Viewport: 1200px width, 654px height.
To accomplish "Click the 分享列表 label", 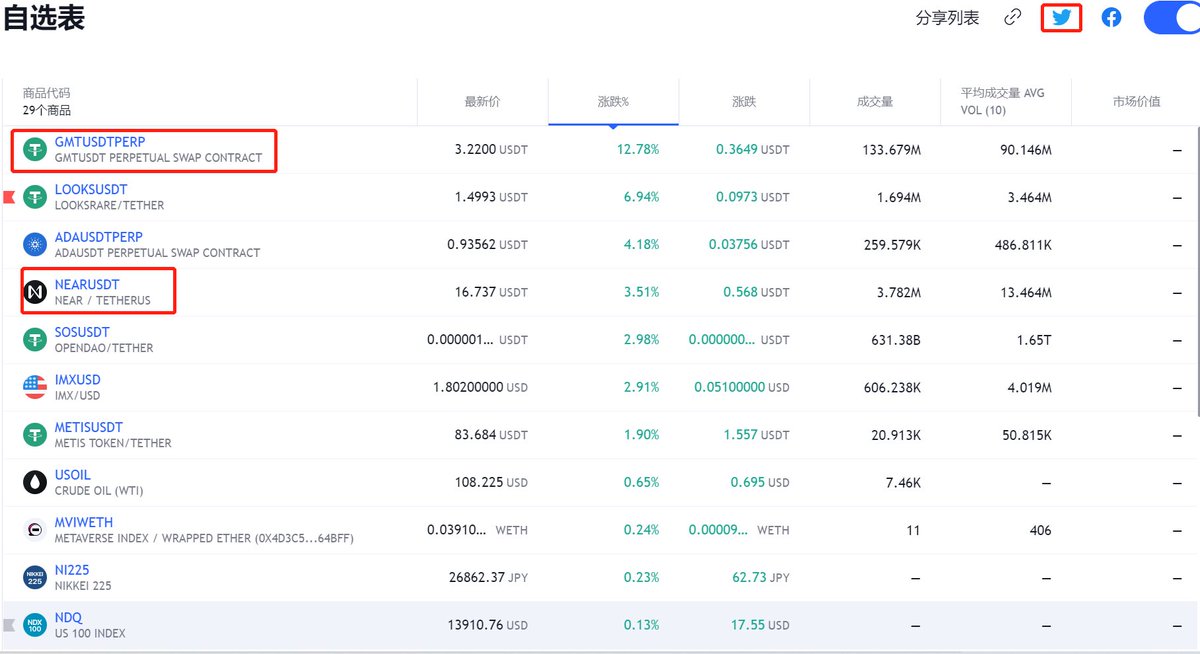I will click(948, 18).
